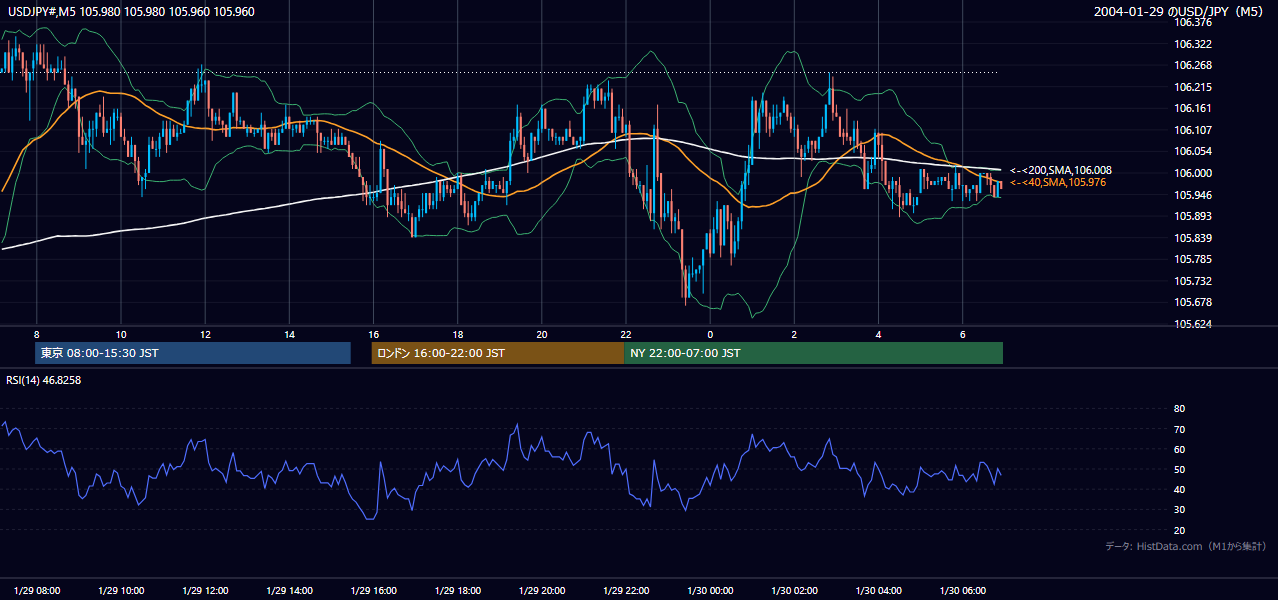This screenshot has width=1278, height=600.
Task: Click price level 106.215 on price axis
Action: (x=1192, y=87)
